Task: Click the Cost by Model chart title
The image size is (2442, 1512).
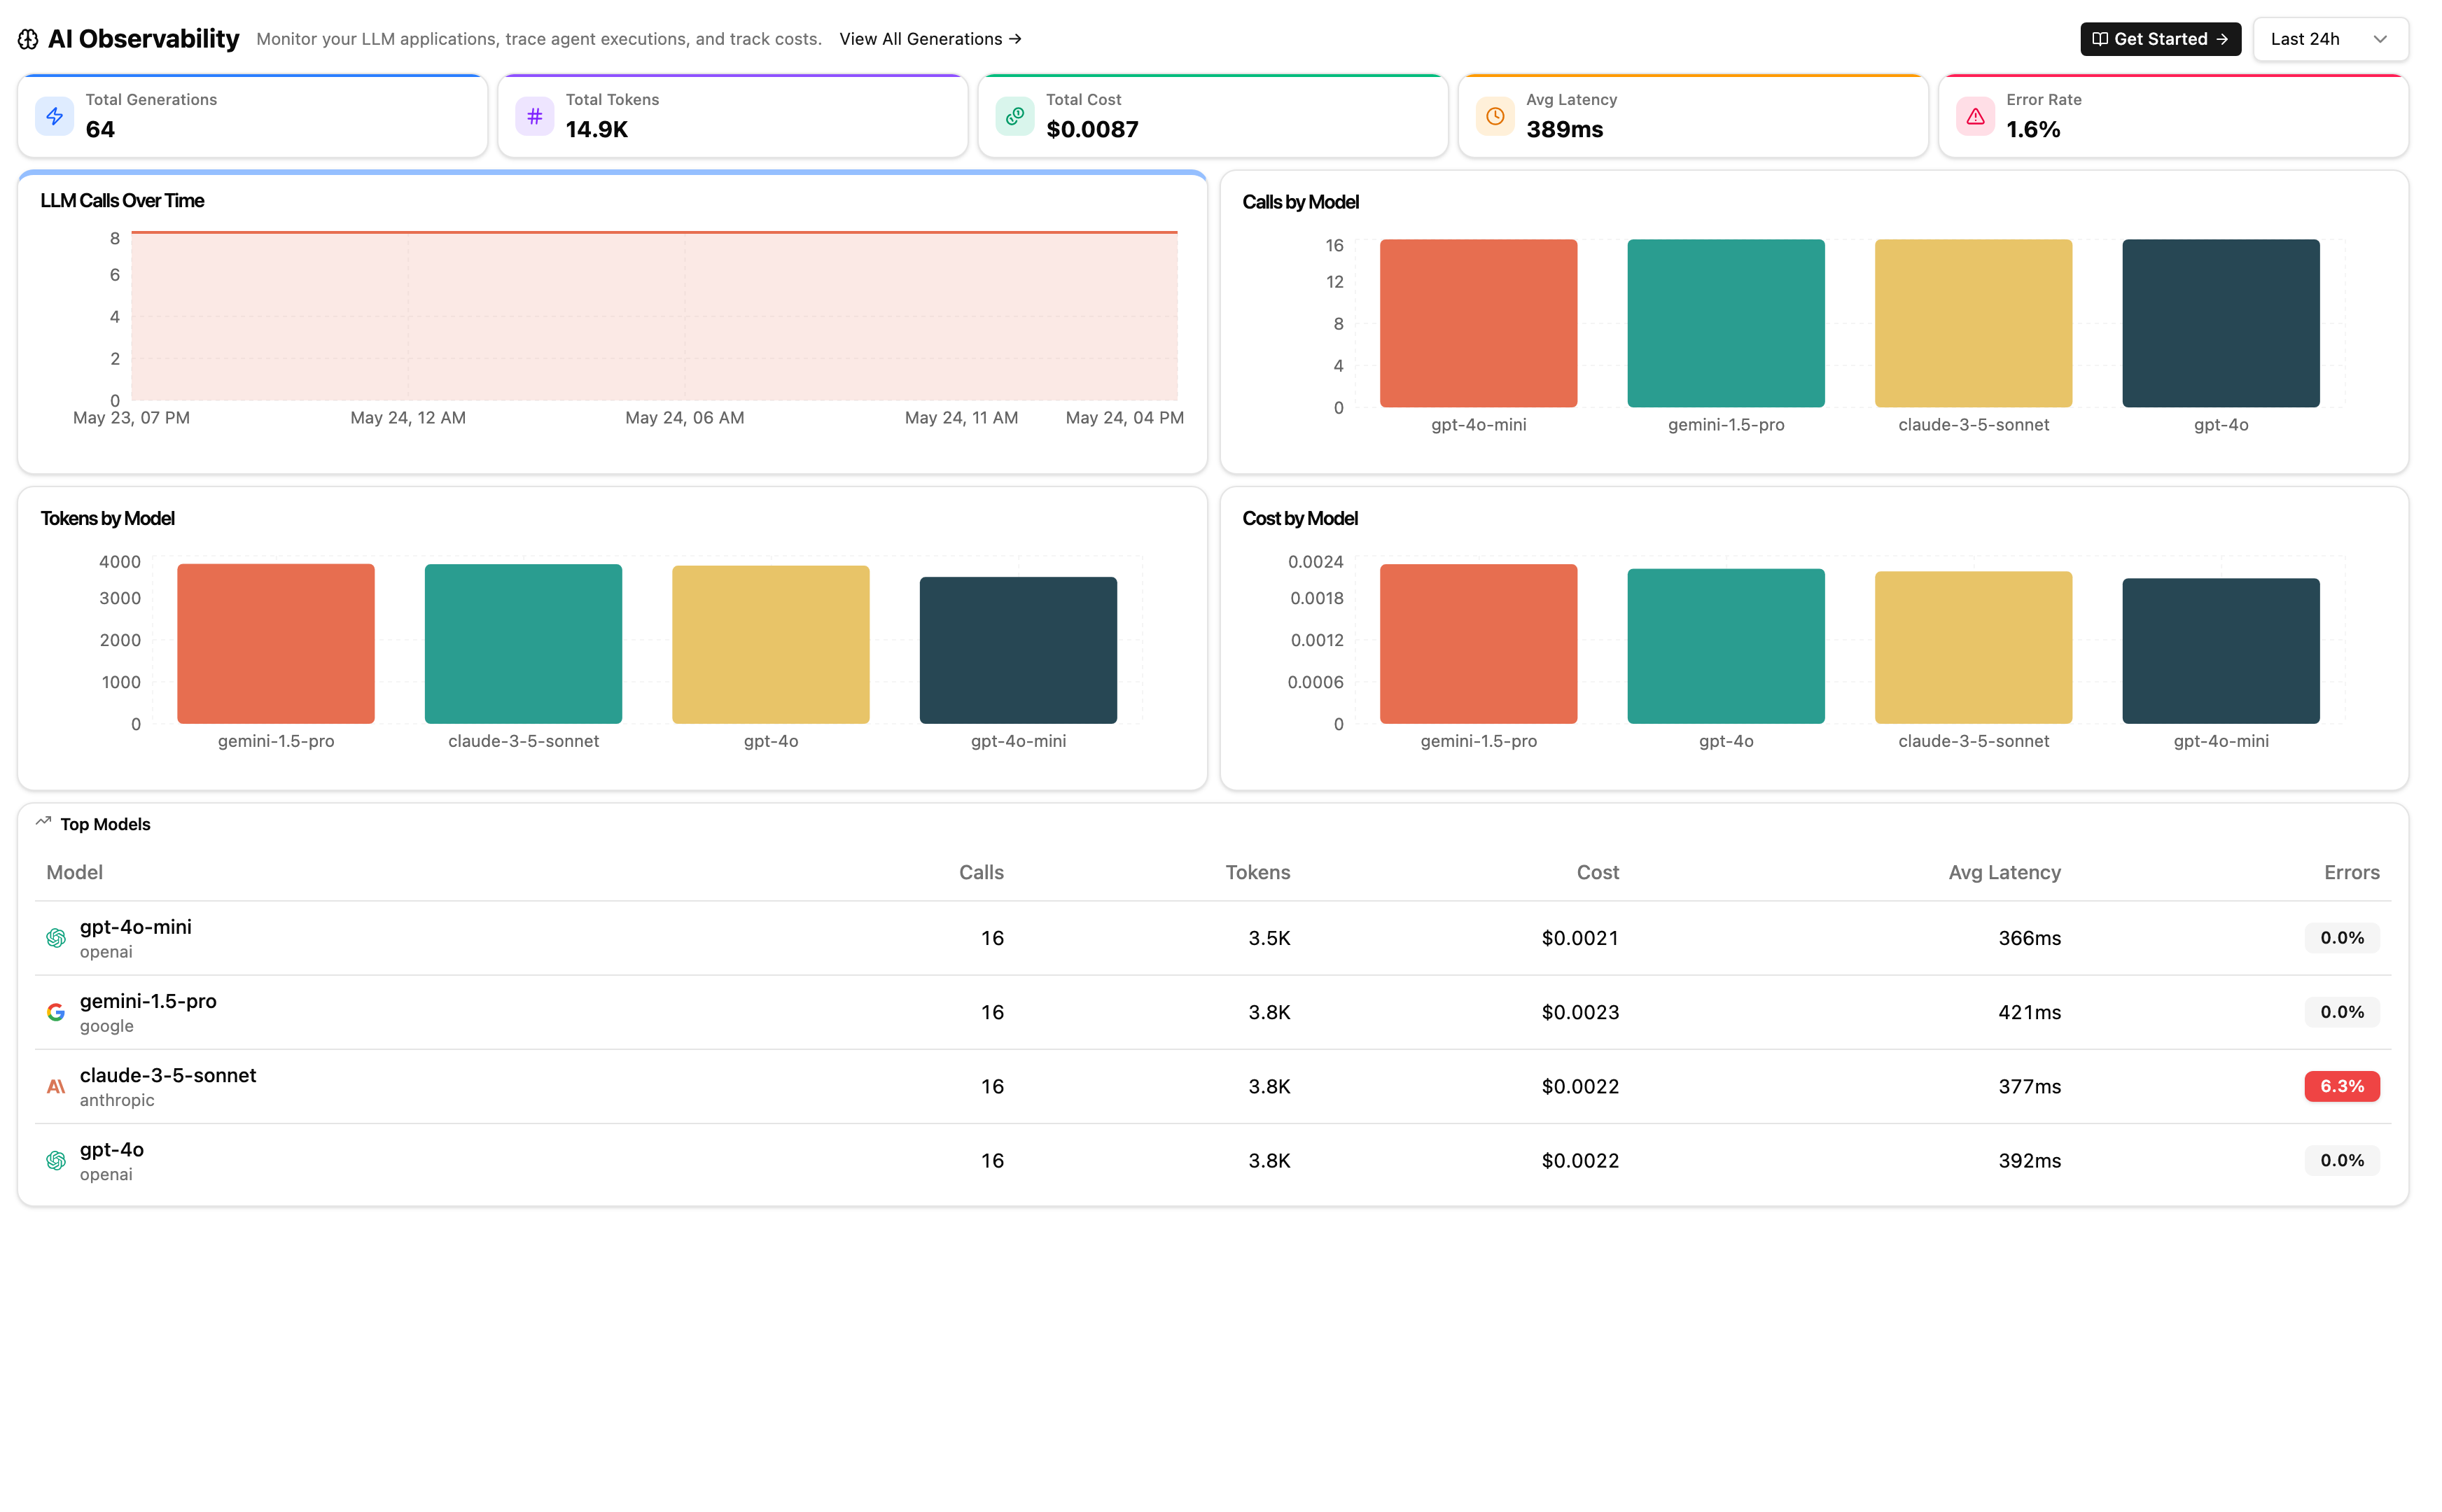Action: coord(1300,518)
